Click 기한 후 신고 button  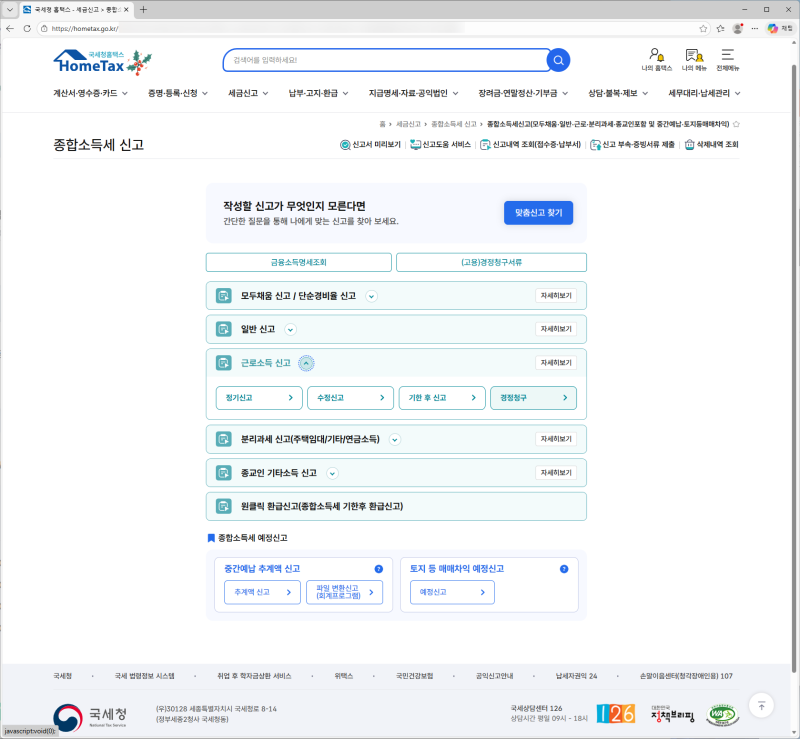[442, 398]
